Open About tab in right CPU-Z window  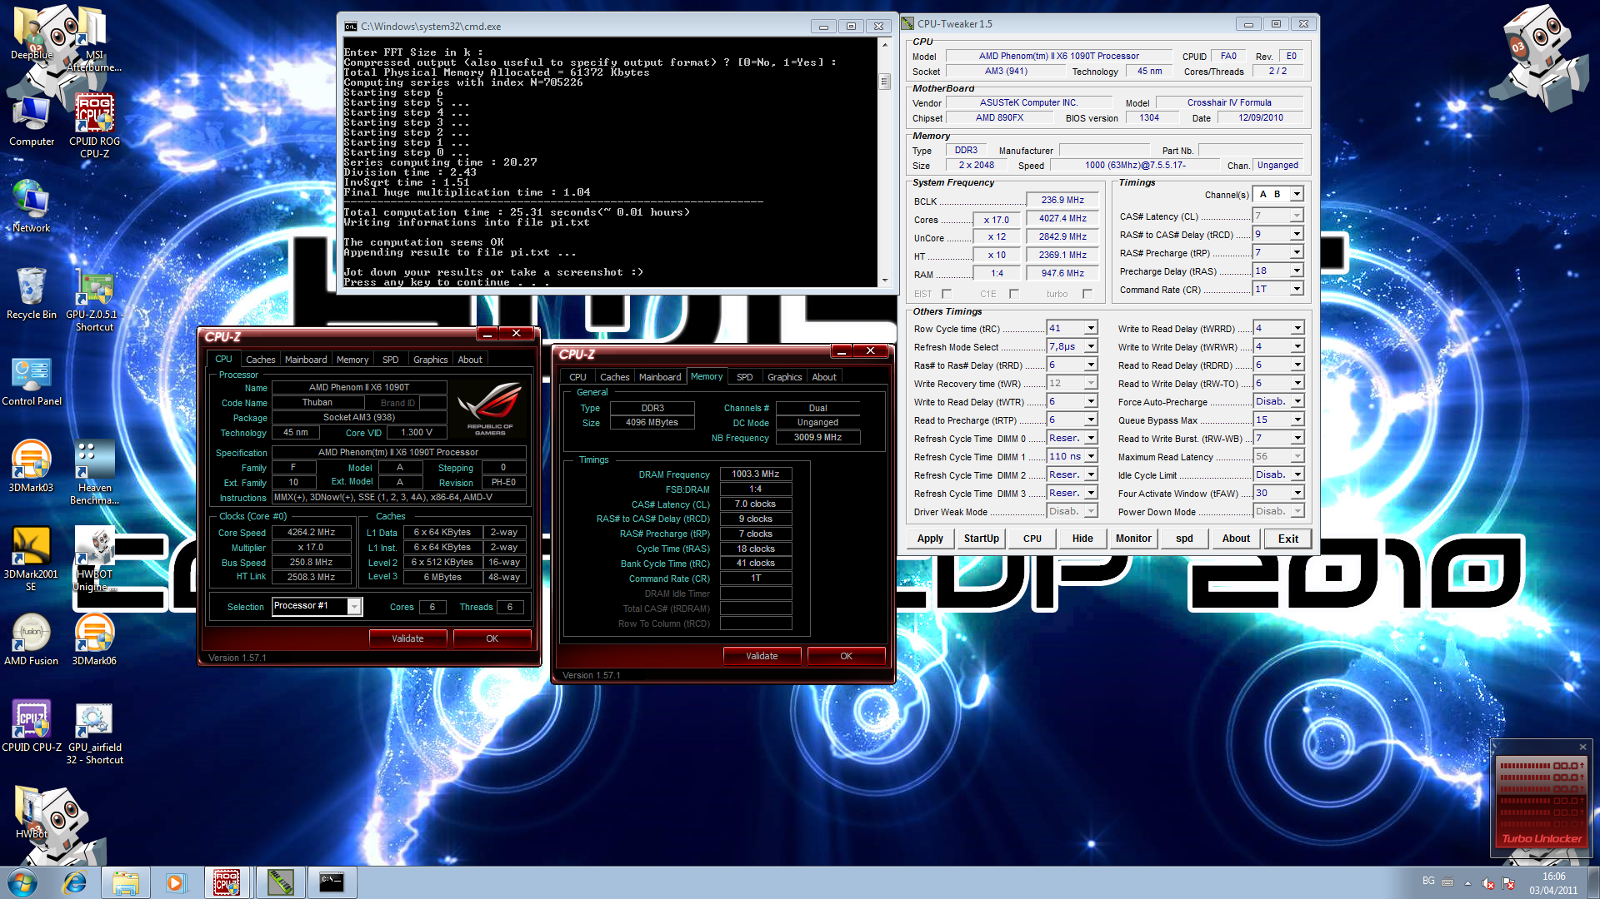(824, 377)
